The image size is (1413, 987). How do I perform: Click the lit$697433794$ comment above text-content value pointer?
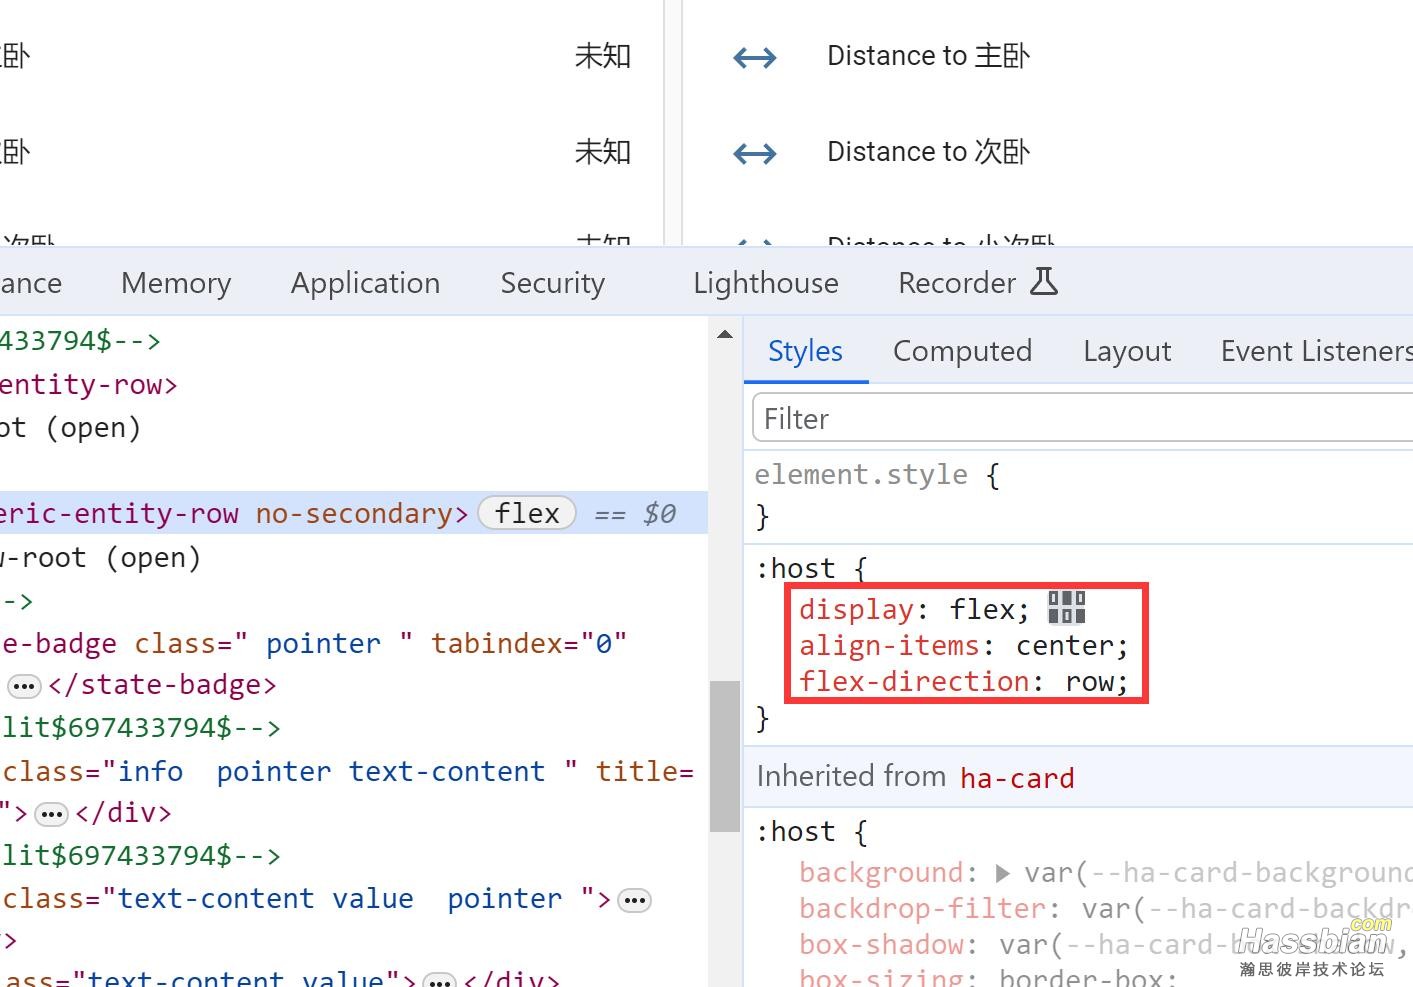coord(140,855)
